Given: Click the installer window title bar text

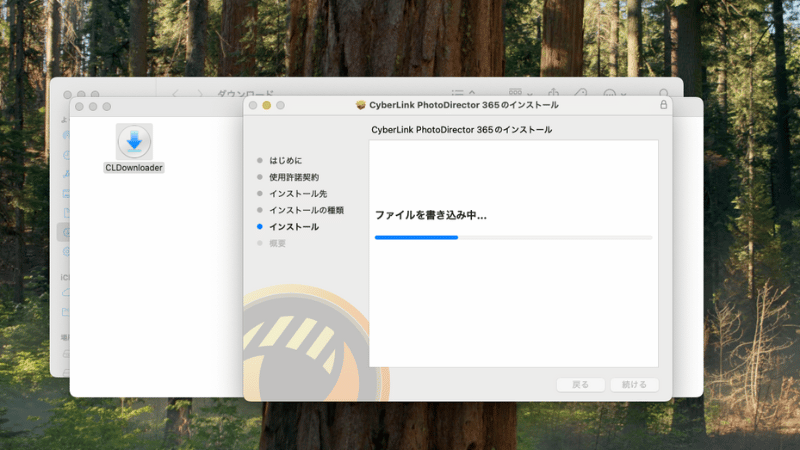Looking at the screenshot, I should click(463, 105).
